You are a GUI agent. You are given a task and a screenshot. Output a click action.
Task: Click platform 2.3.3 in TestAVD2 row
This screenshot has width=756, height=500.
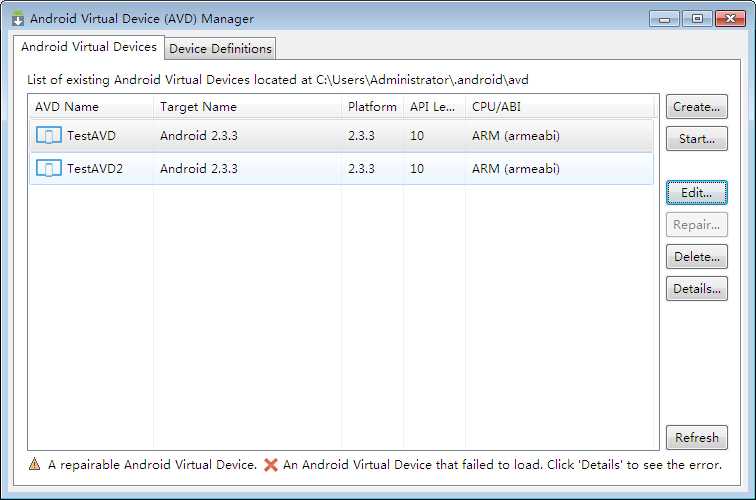click(x=361, y=169)
